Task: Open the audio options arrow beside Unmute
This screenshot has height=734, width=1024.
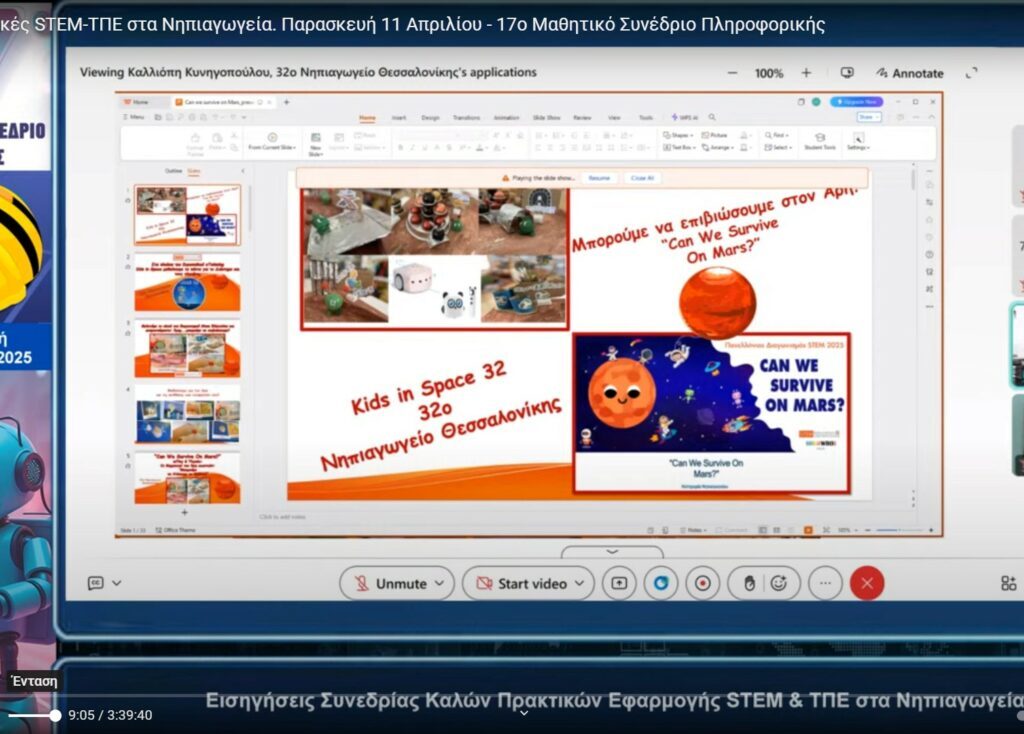Action: click(440, 583)
